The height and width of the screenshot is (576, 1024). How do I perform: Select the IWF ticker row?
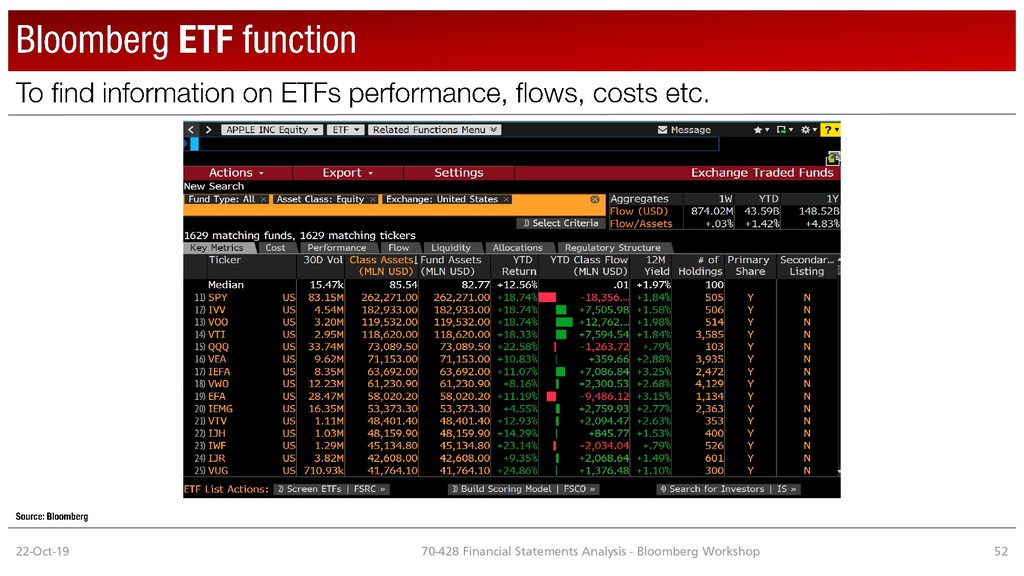click(511, 446)
